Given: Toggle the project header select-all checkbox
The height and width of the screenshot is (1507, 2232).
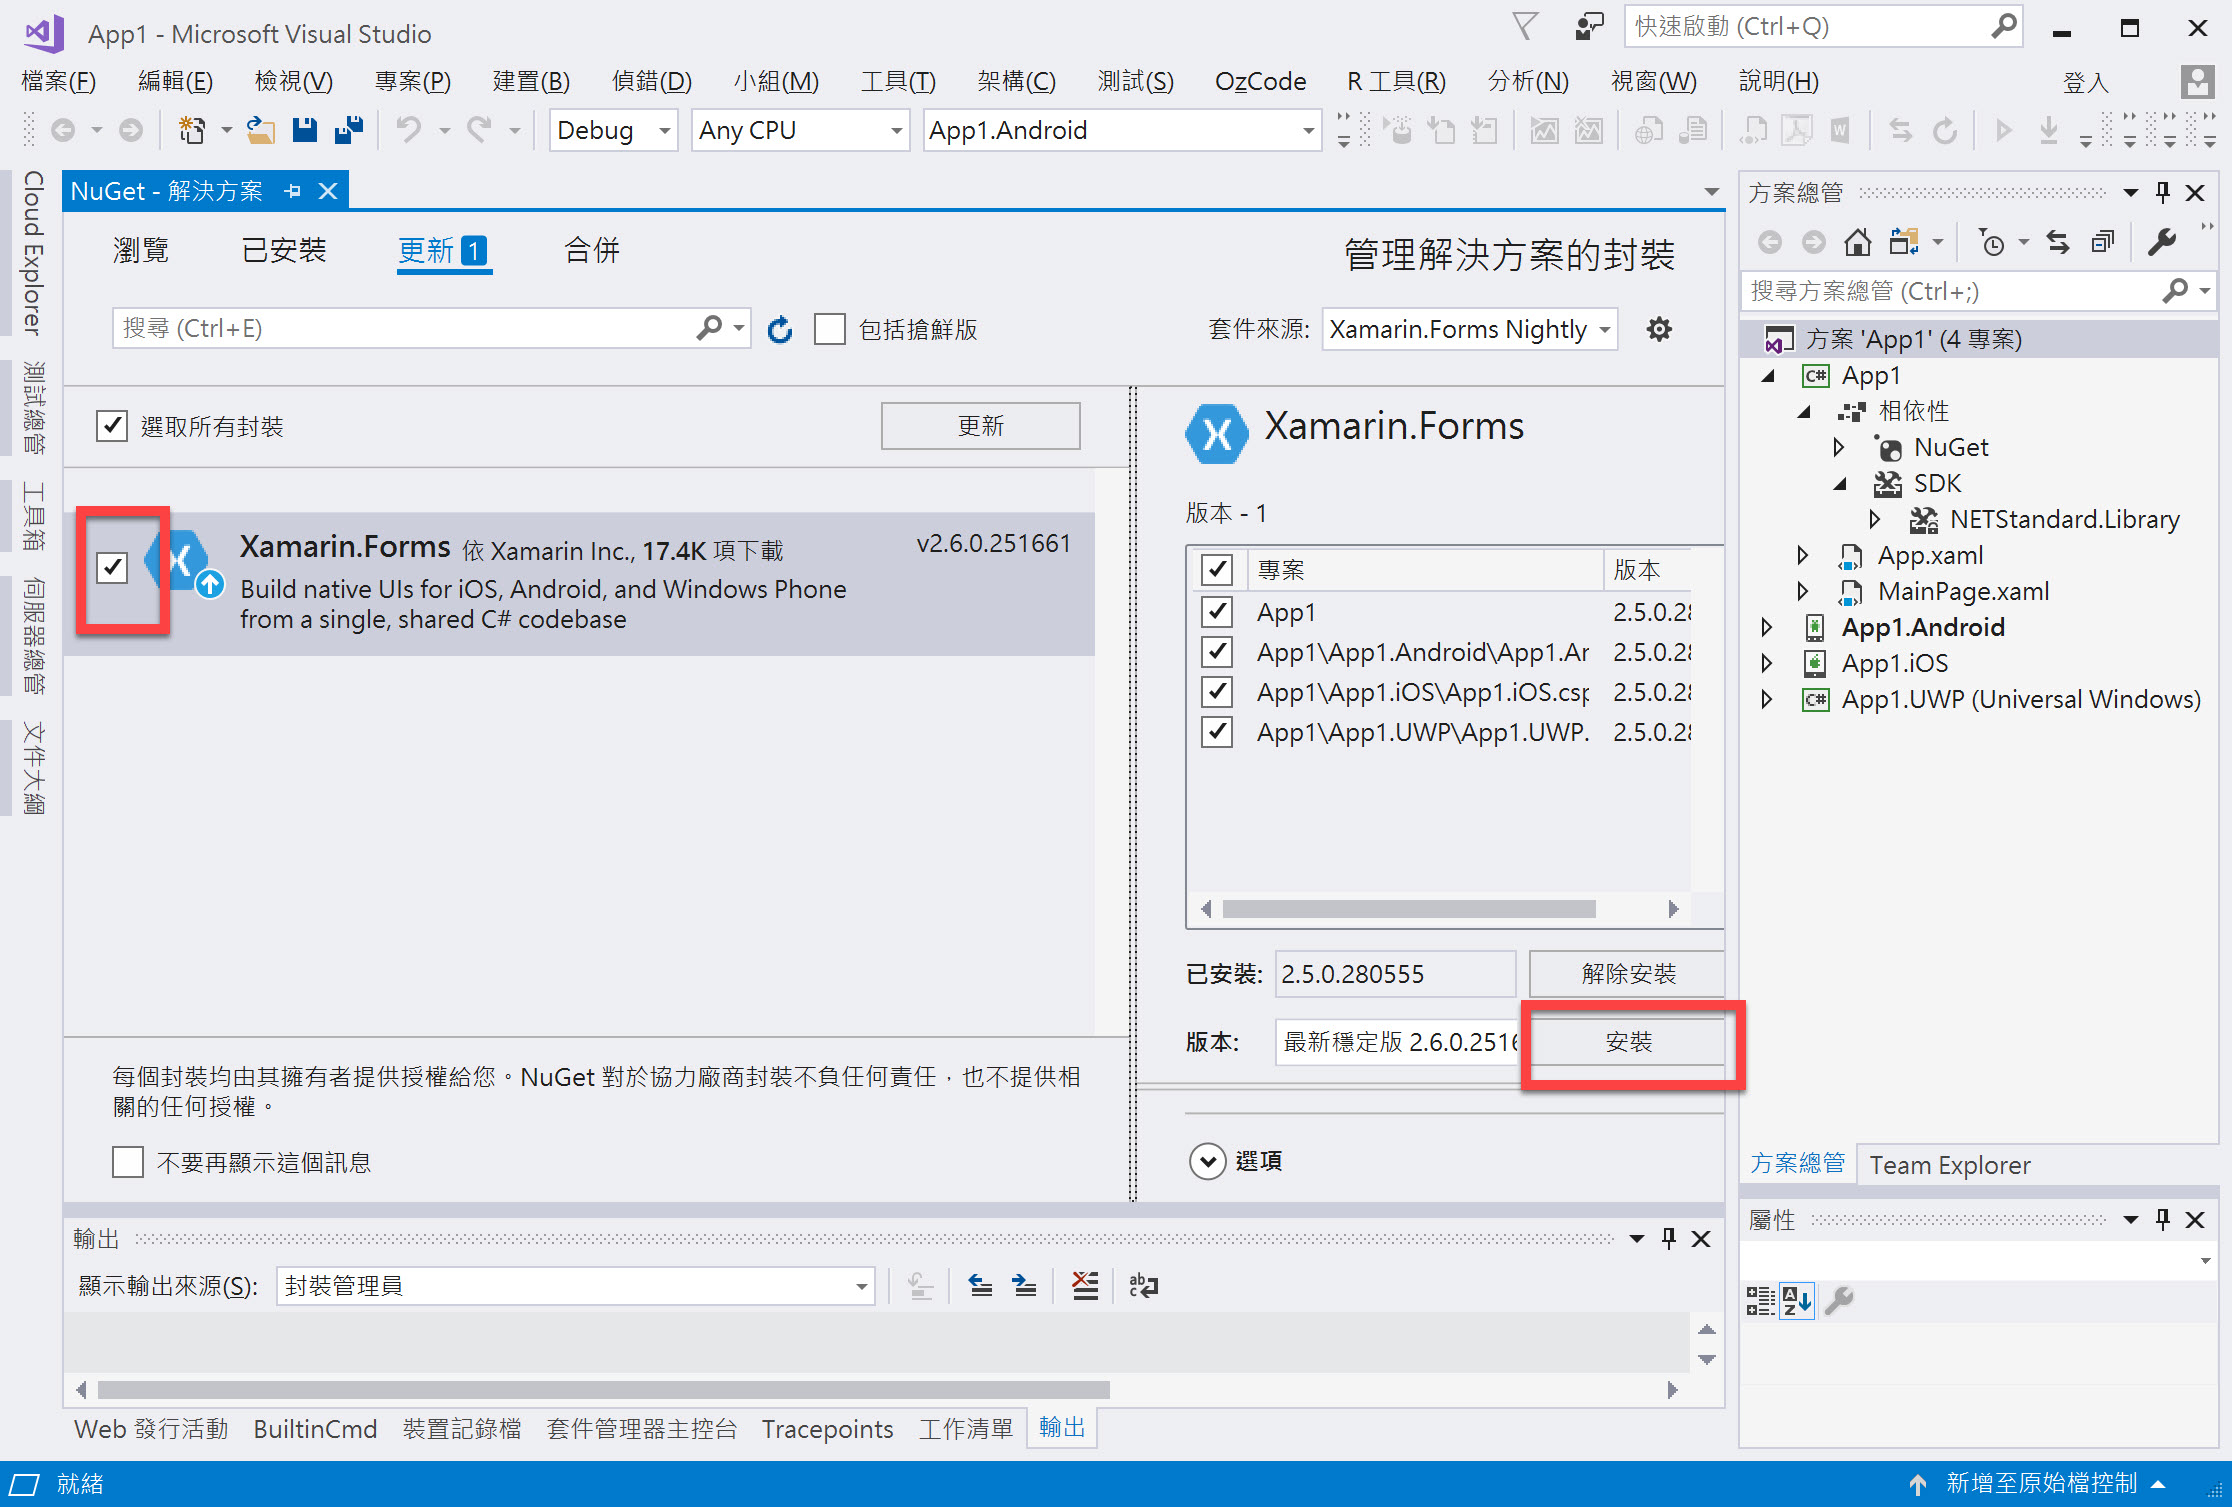Looking at the screenshot, I should pos(1217,570).
